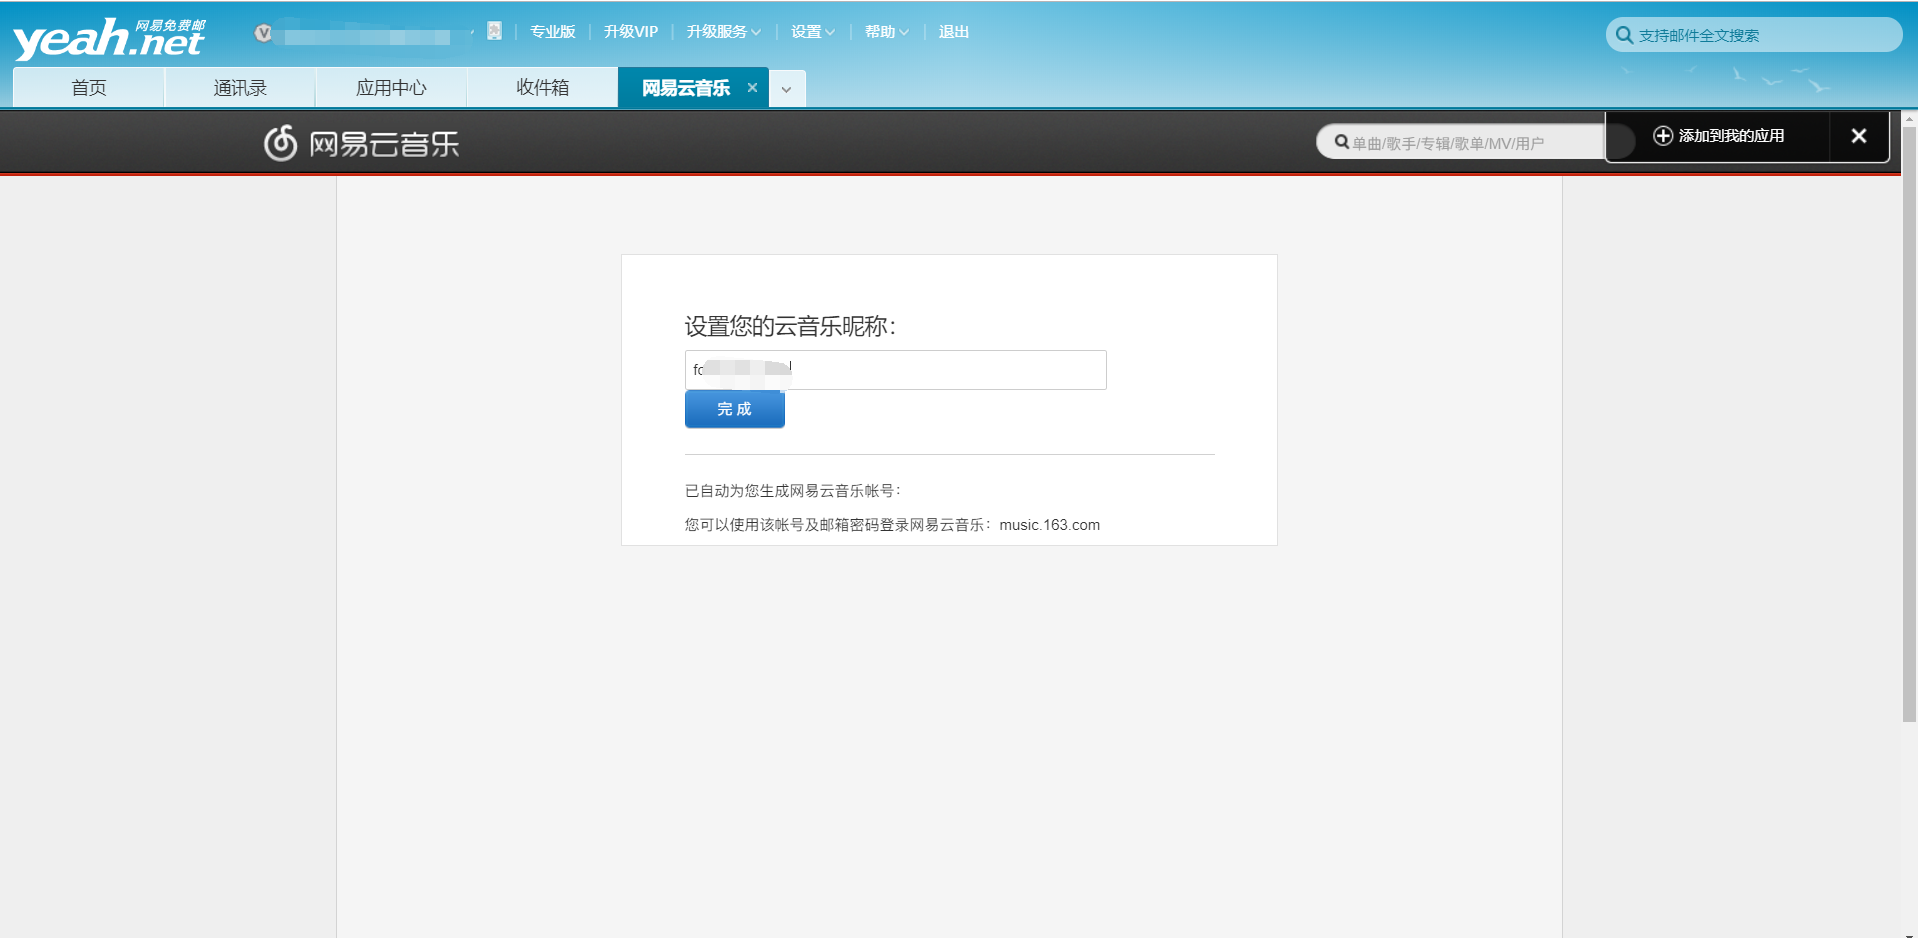Click 退出 to log out
The image size is (1918, 938).
954,32
